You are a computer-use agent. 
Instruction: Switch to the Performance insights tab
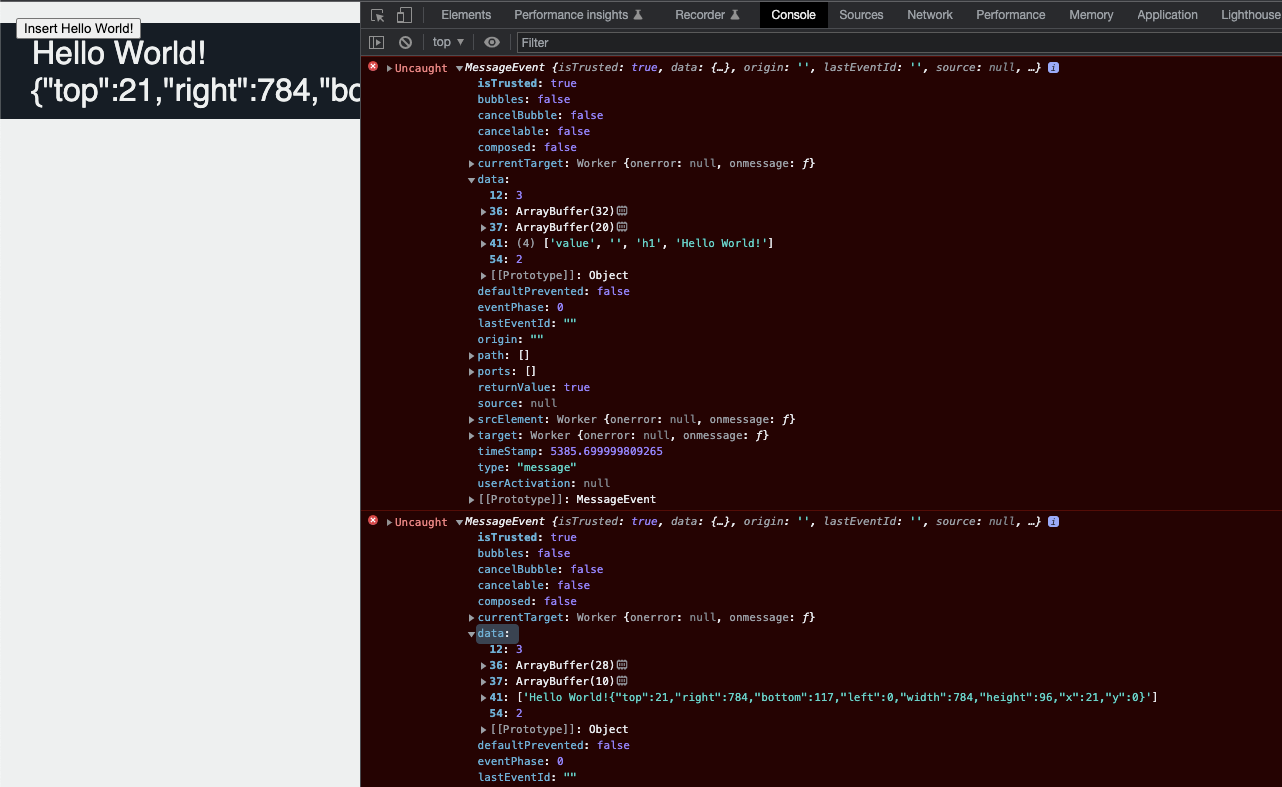[579, 15]
